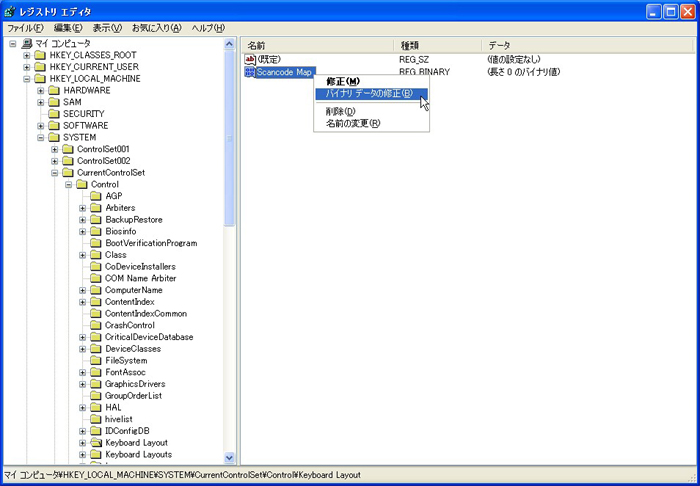Expand the HKEY_CLASSES_ROOT node

[27, 55]
